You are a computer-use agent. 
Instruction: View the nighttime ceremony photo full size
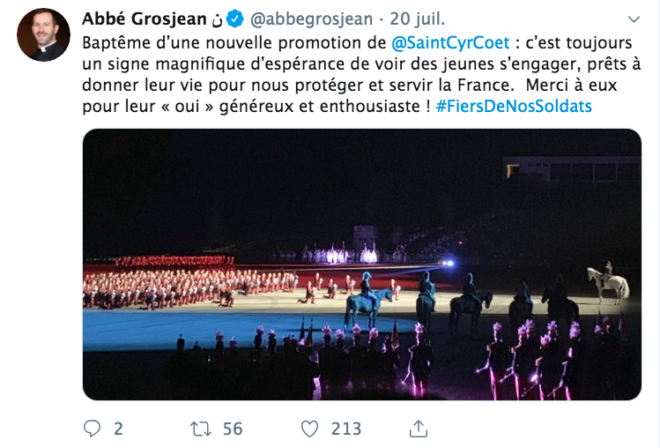click(x=362, y=264)
